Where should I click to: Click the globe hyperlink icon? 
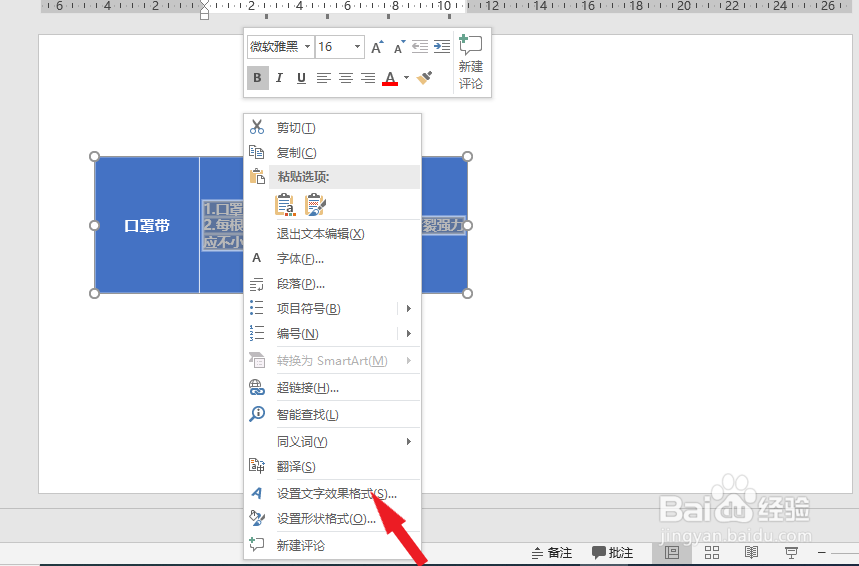click(x=257, y=387)
